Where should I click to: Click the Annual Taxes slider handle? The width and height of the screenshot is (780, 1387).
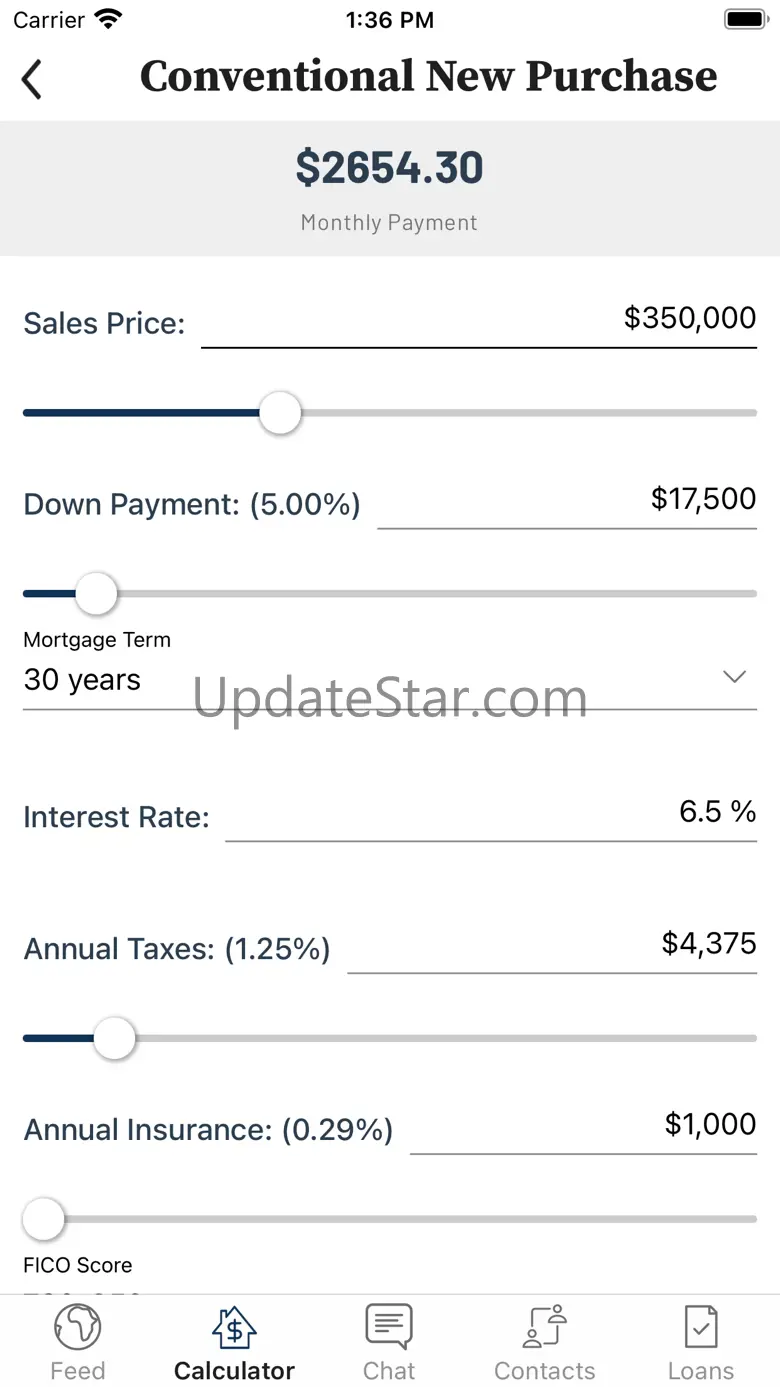coord(115,1038)
